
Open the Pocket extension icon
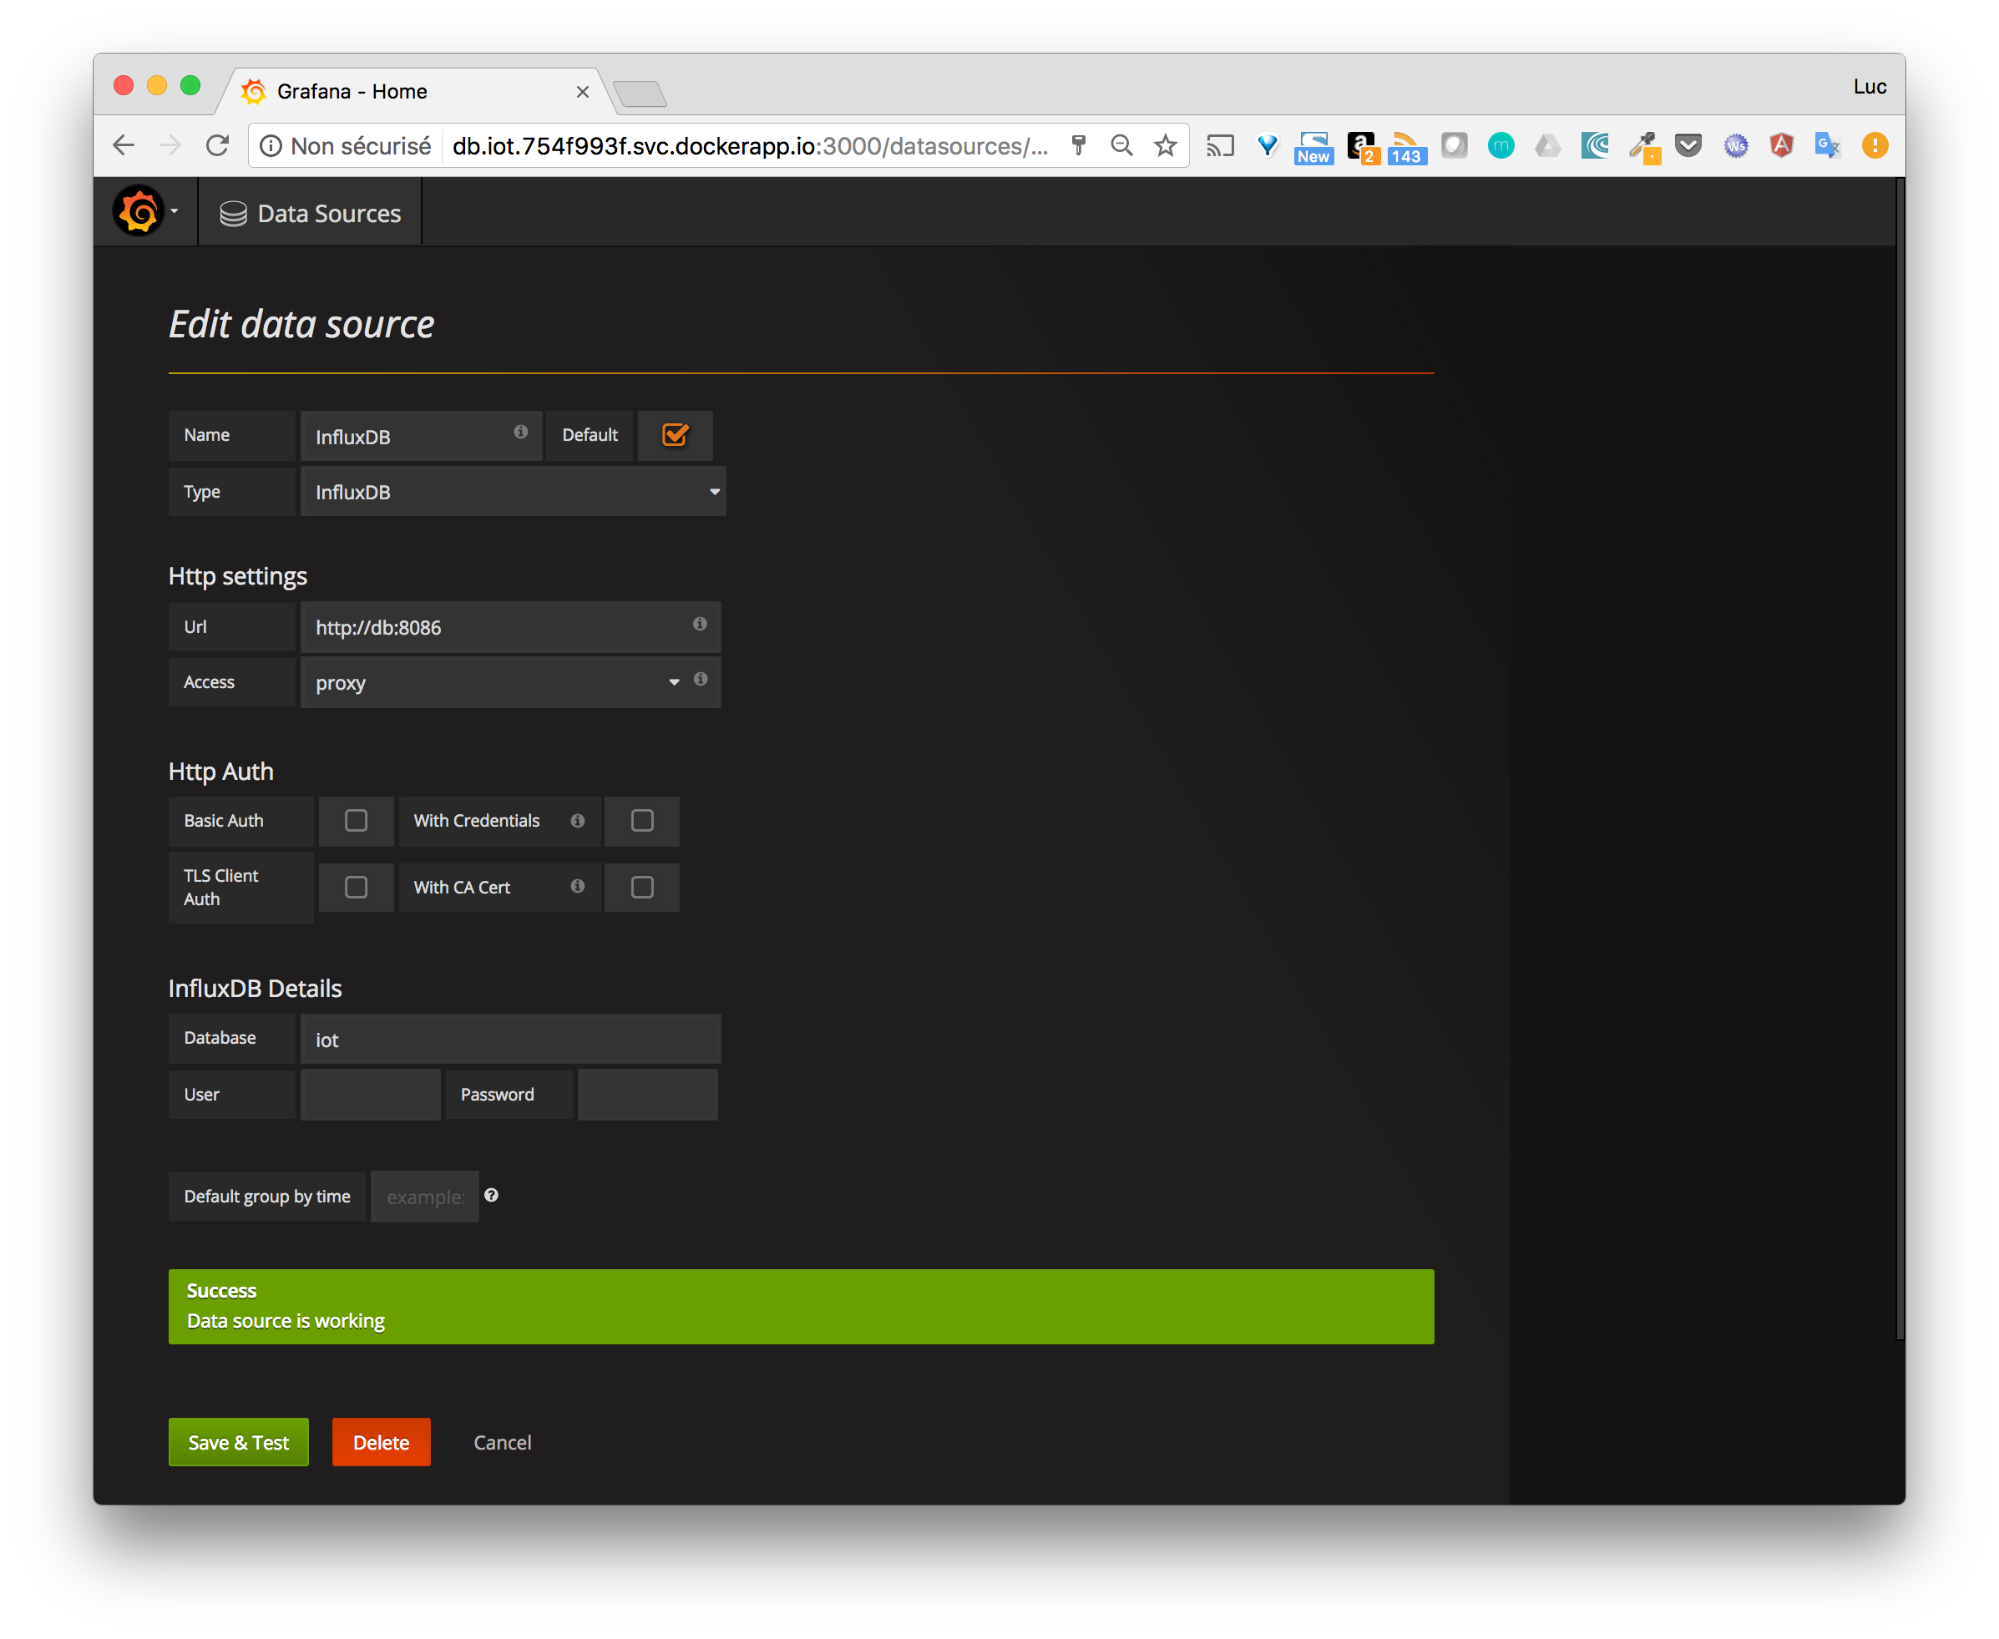(x=1689, y=145)
